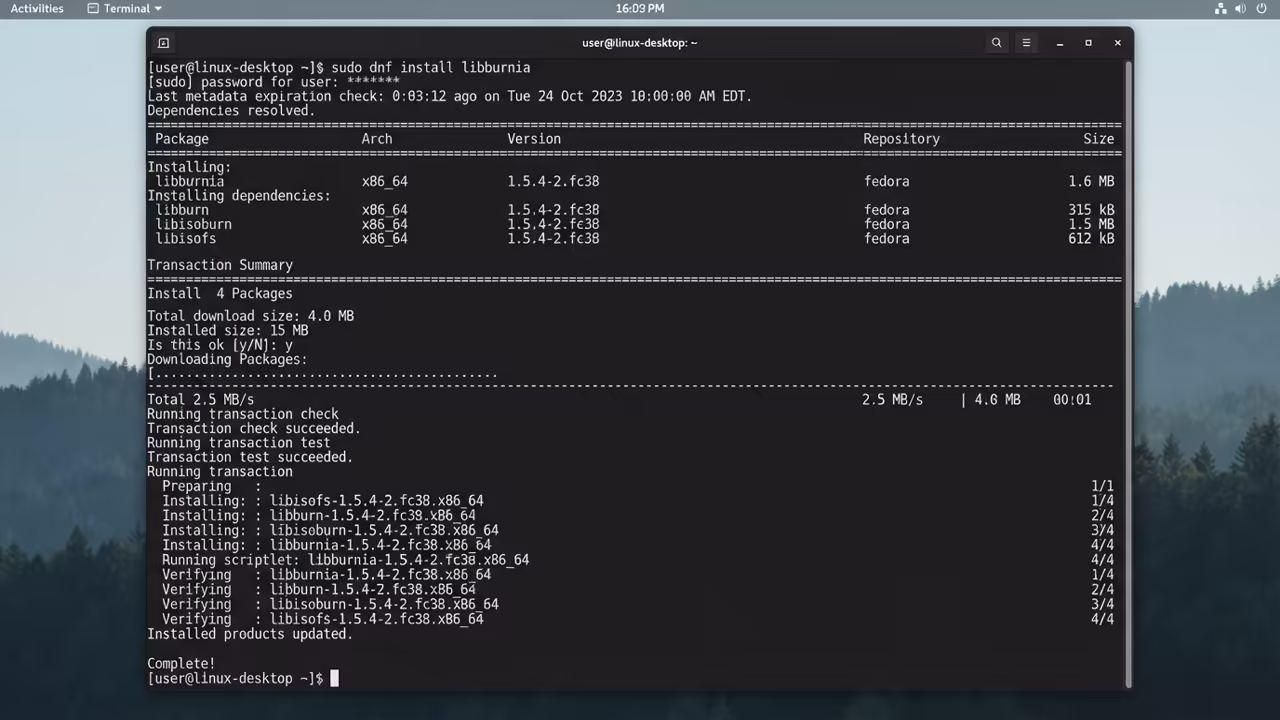Click the "Dependencies resolved." line
Viewport: 1280px width, 720px height.
(231, 111)
